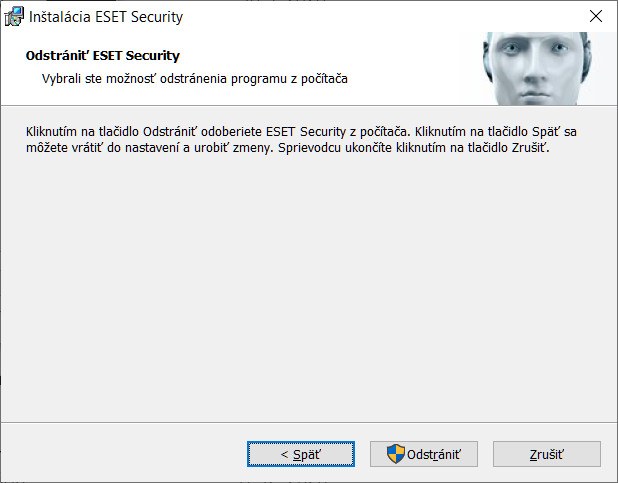Cancel the wizard using the Zrušiť button
Screen dimensions: 618x483
(547, 454)
